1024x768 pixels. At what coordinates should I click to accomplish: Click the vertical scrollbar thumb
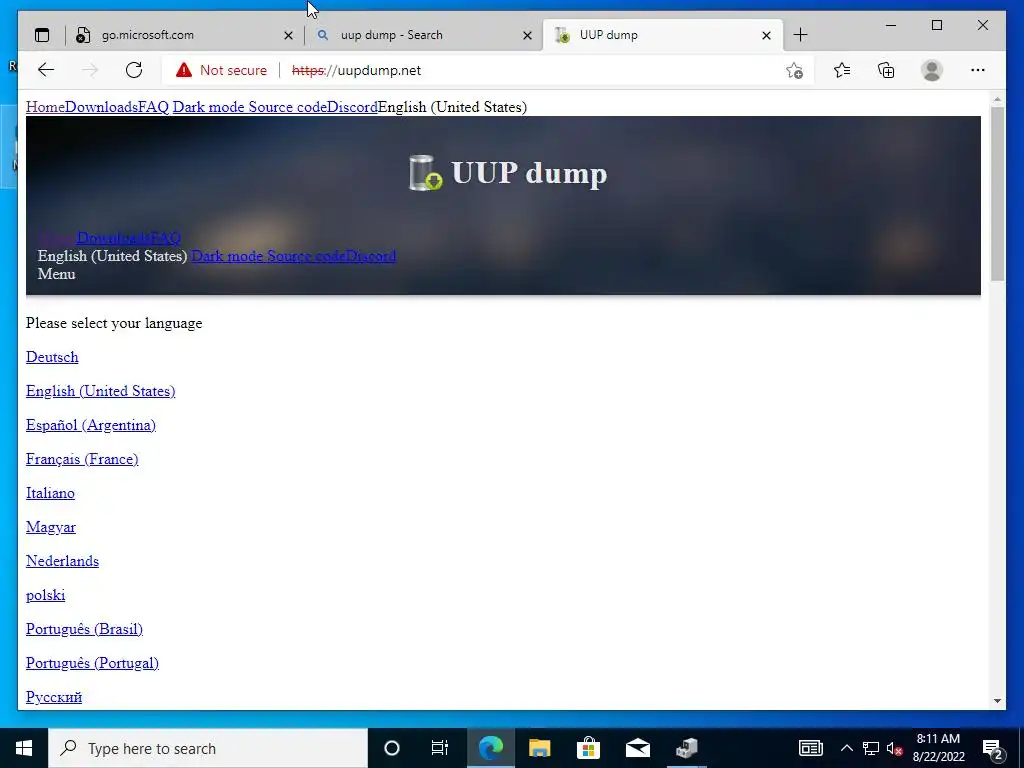[997, 194]
